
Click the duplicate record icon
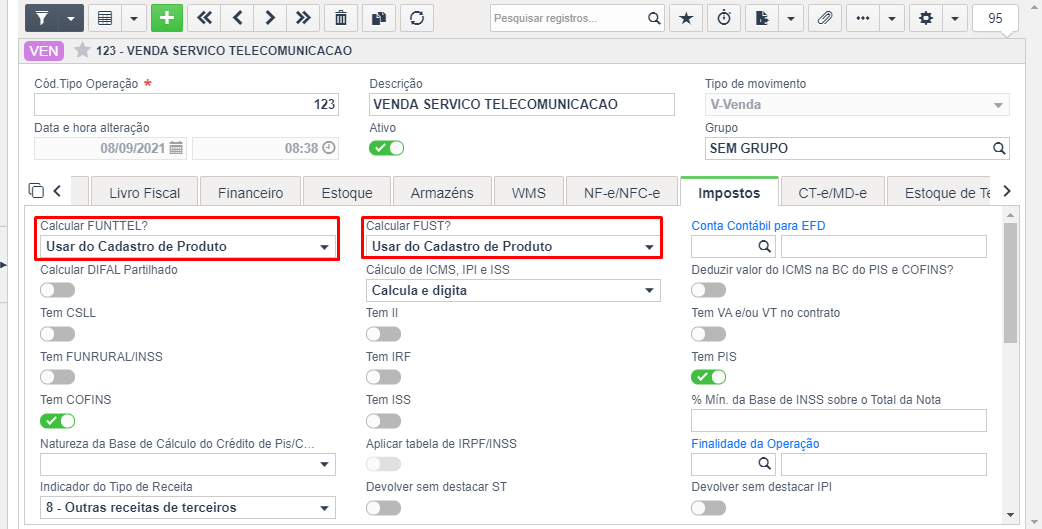pyautogui.click(x=379, y=18)
